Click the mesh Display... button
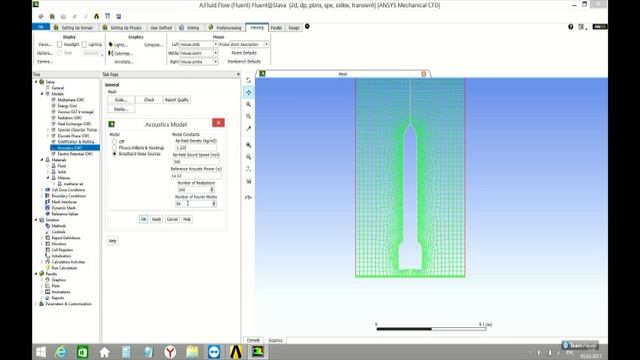Screen dimensions: 640x360 tap(121, 109)
